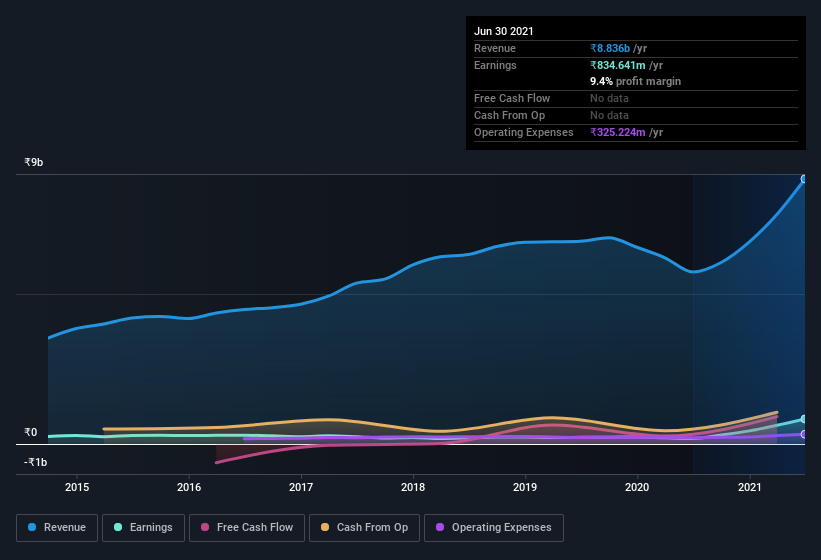
Task: Click the Jun 30 2021 tooltip date
Action: pos(504,31)
